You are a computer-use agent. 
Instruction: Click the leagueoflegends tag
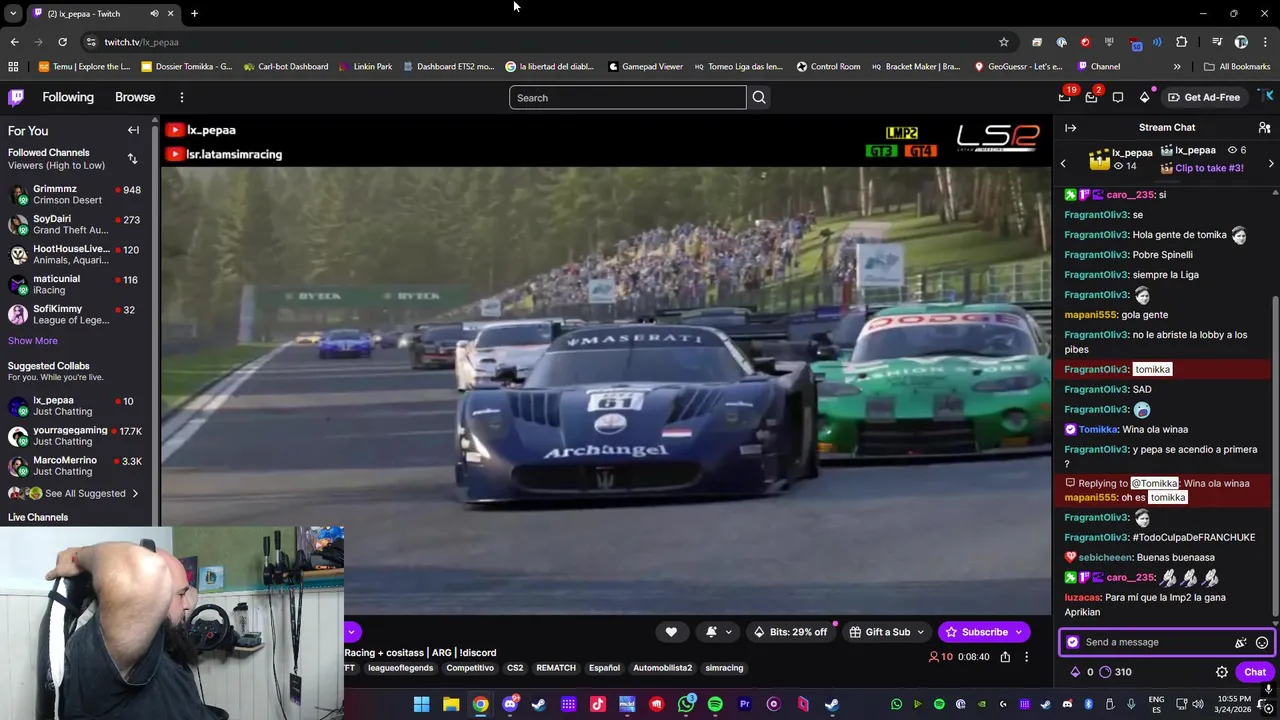[400, 668]
